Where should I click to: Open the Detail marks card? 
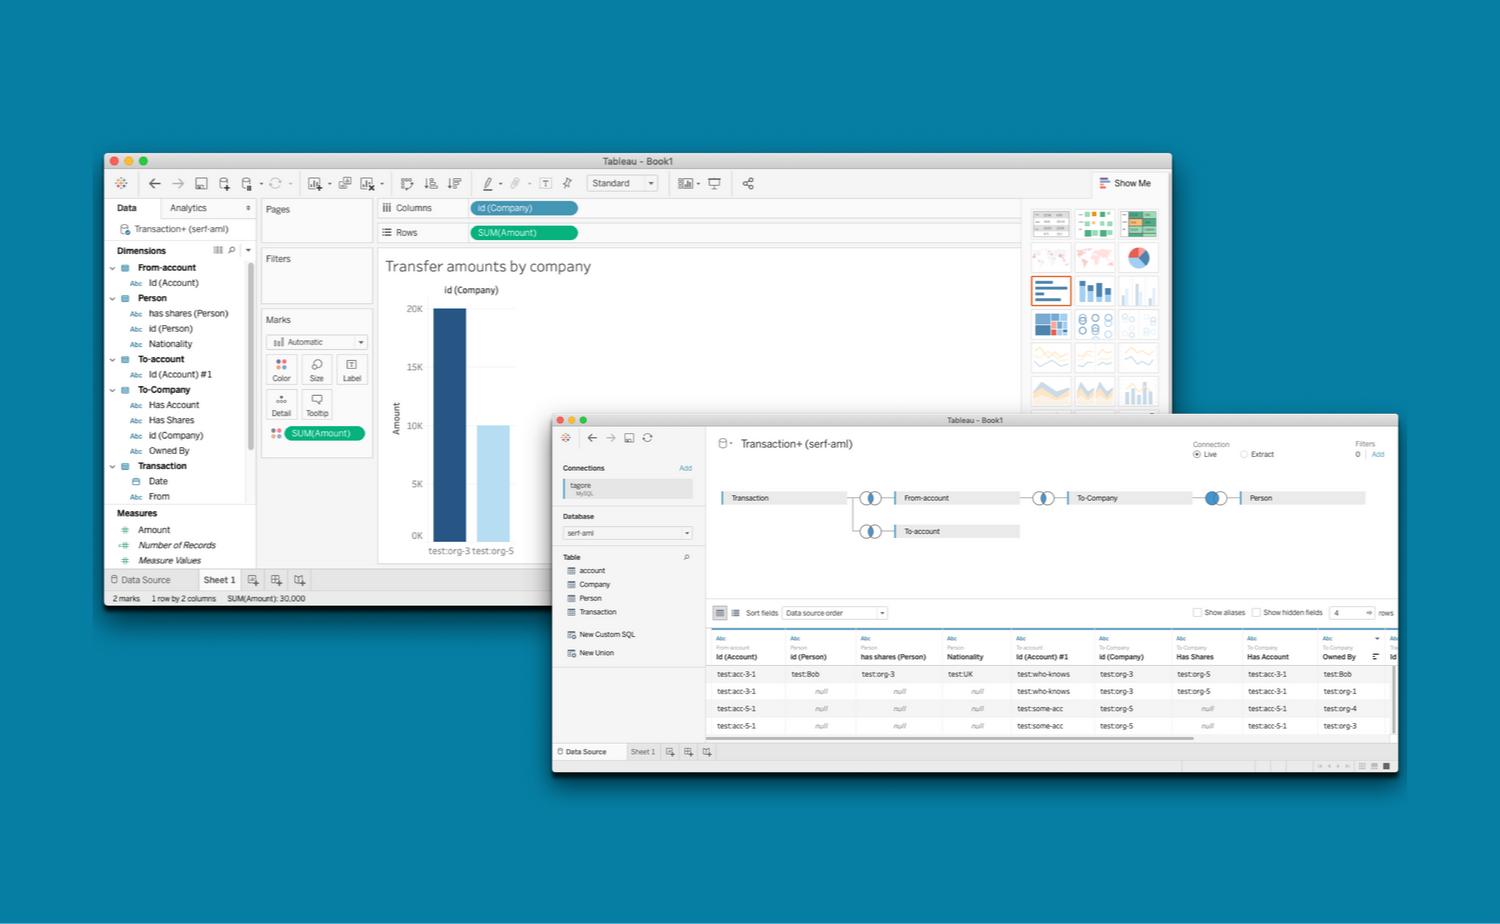click(281, 404)
